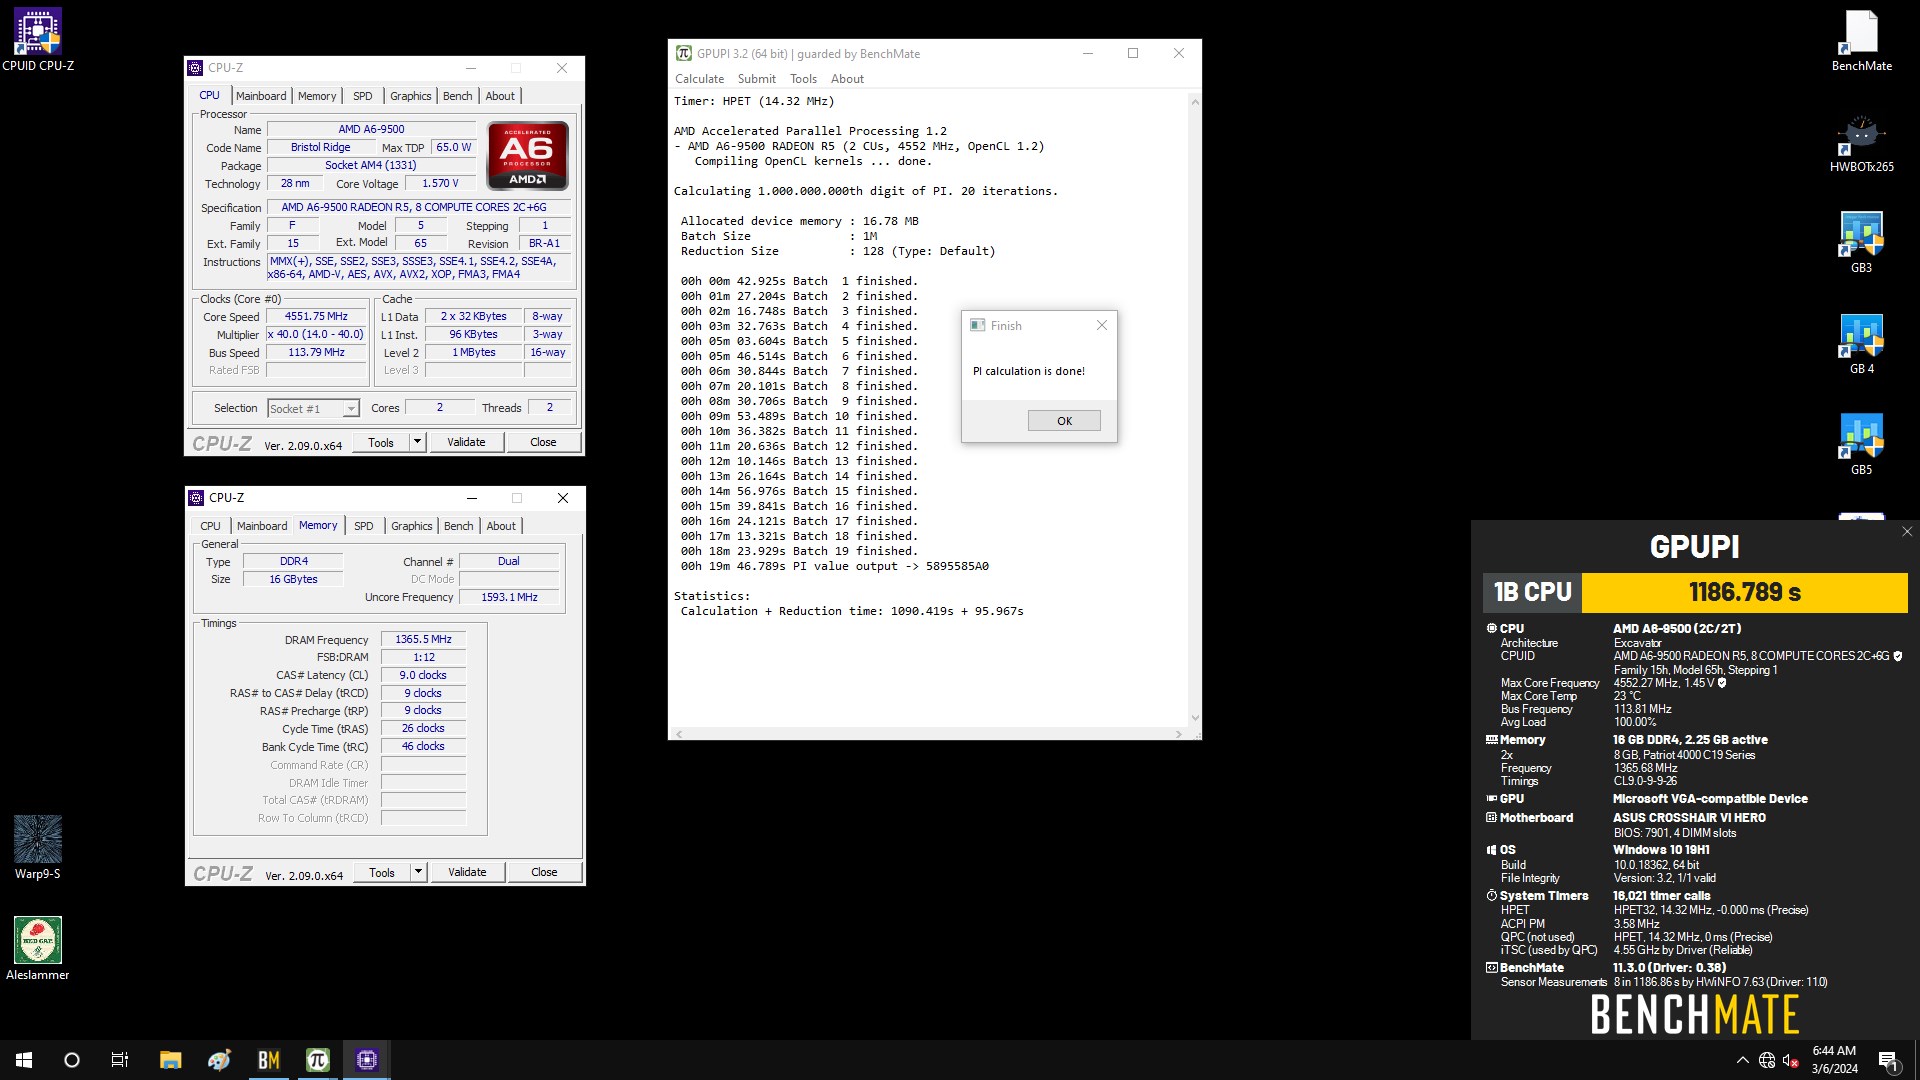Screen dimensions: 1920x1080
Task: Click the AMD A6 processor logo
Action: pyautogui.click(x=527, y=156)
